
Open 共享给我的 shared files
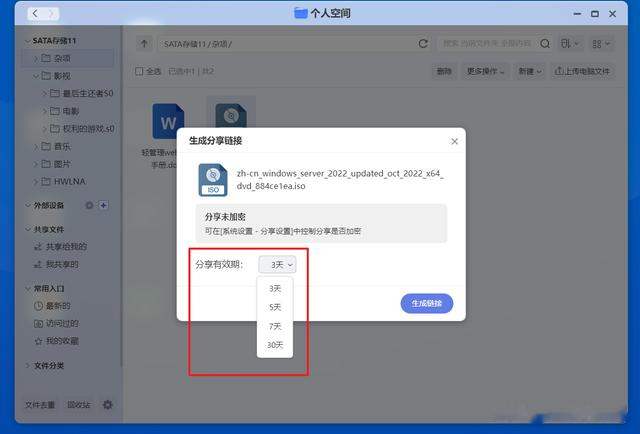60,247
